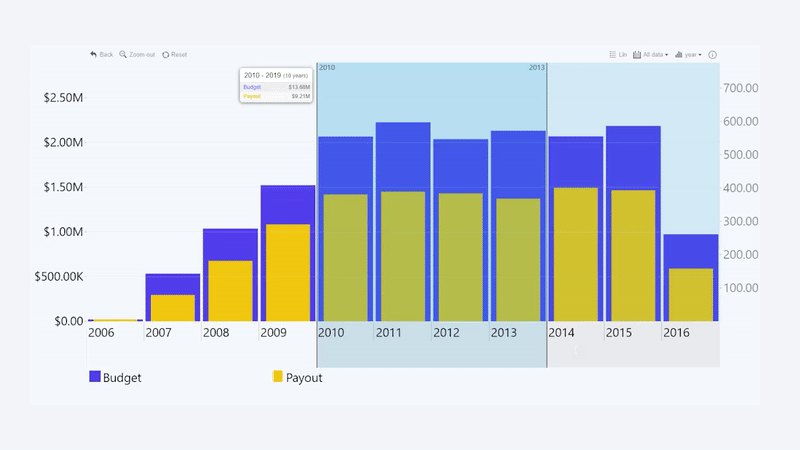Click the 2014 Payout yellow bar

(576, 255)
